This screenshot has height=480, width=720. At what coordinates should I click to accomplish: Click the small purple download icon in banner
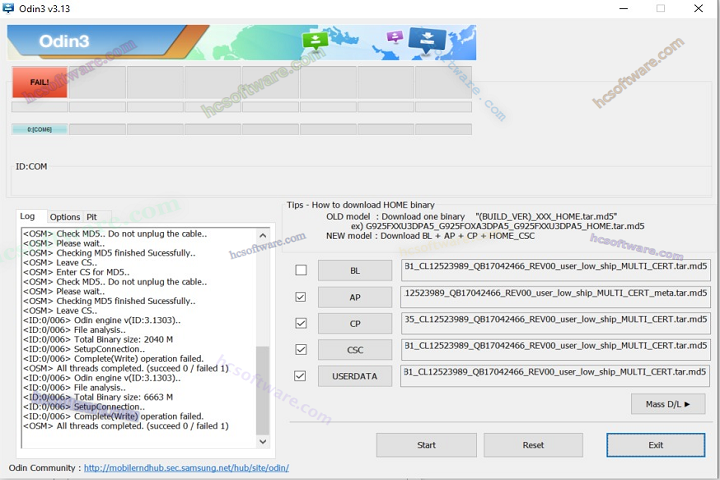click(x=394, y=36)
